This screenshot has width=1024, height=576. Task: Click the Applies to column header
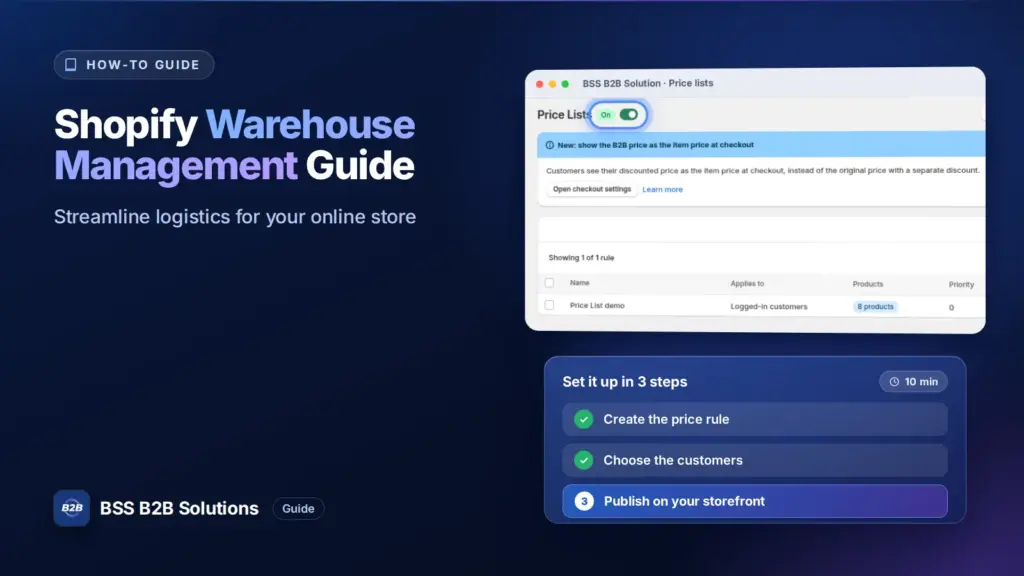[747, 283]
